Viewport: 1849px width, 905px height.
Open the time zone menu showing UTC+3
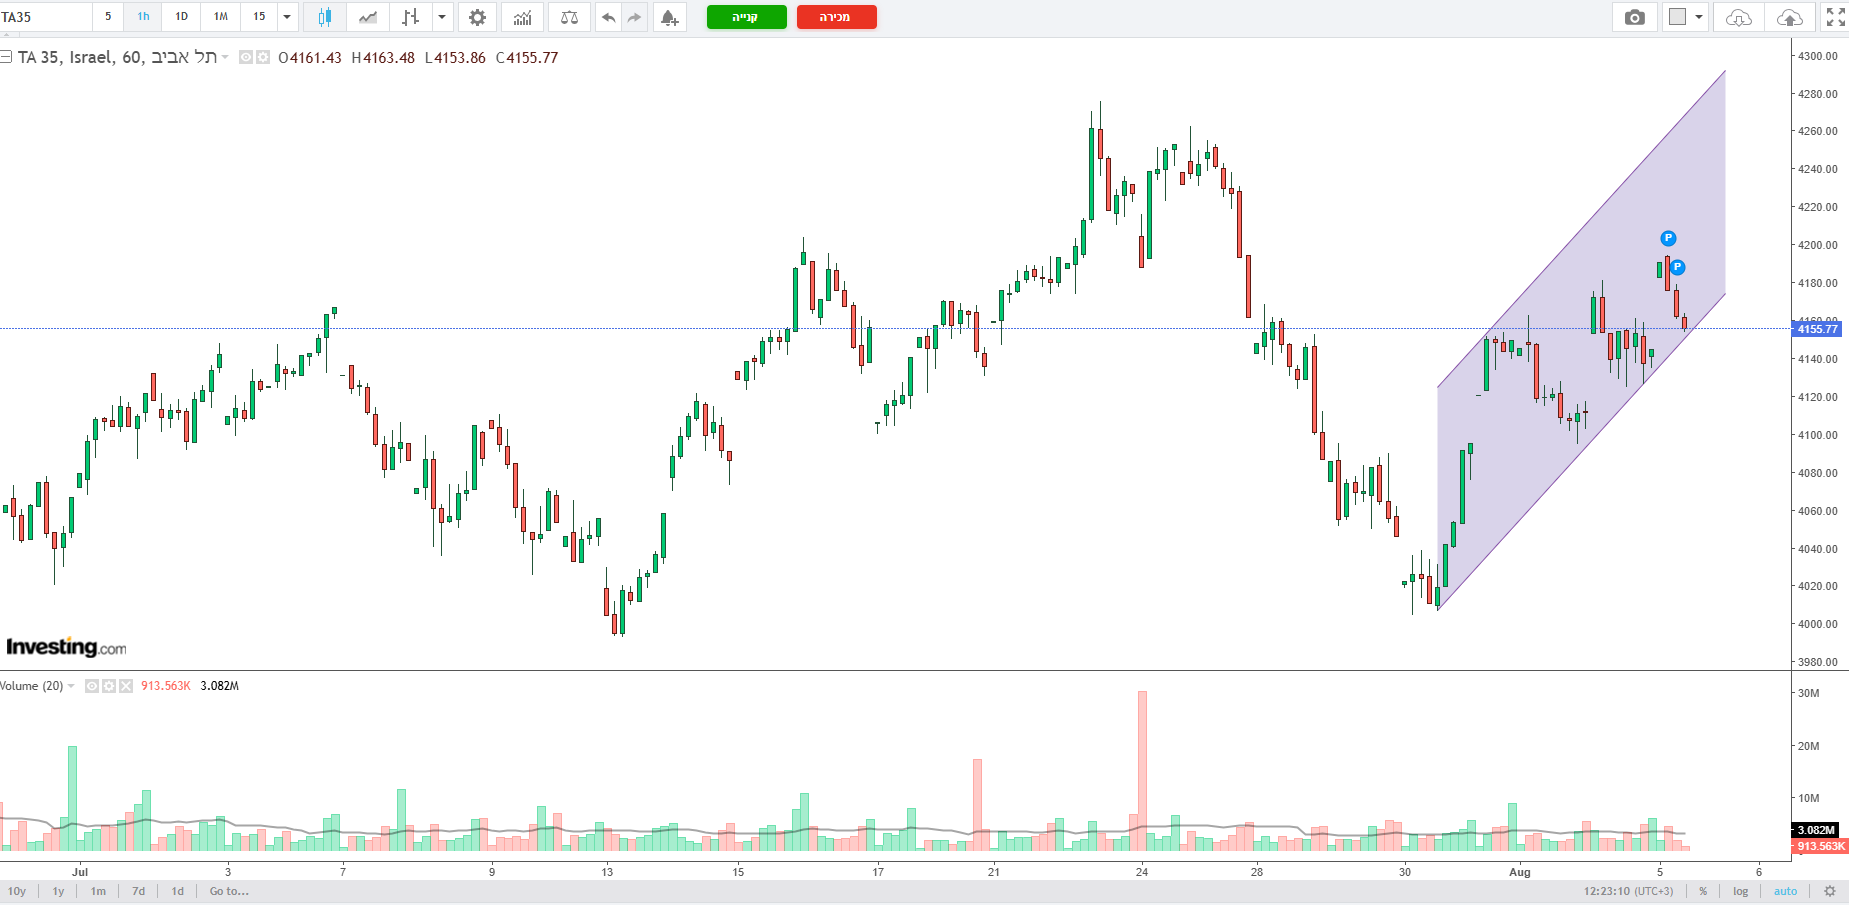(1628, 891)
